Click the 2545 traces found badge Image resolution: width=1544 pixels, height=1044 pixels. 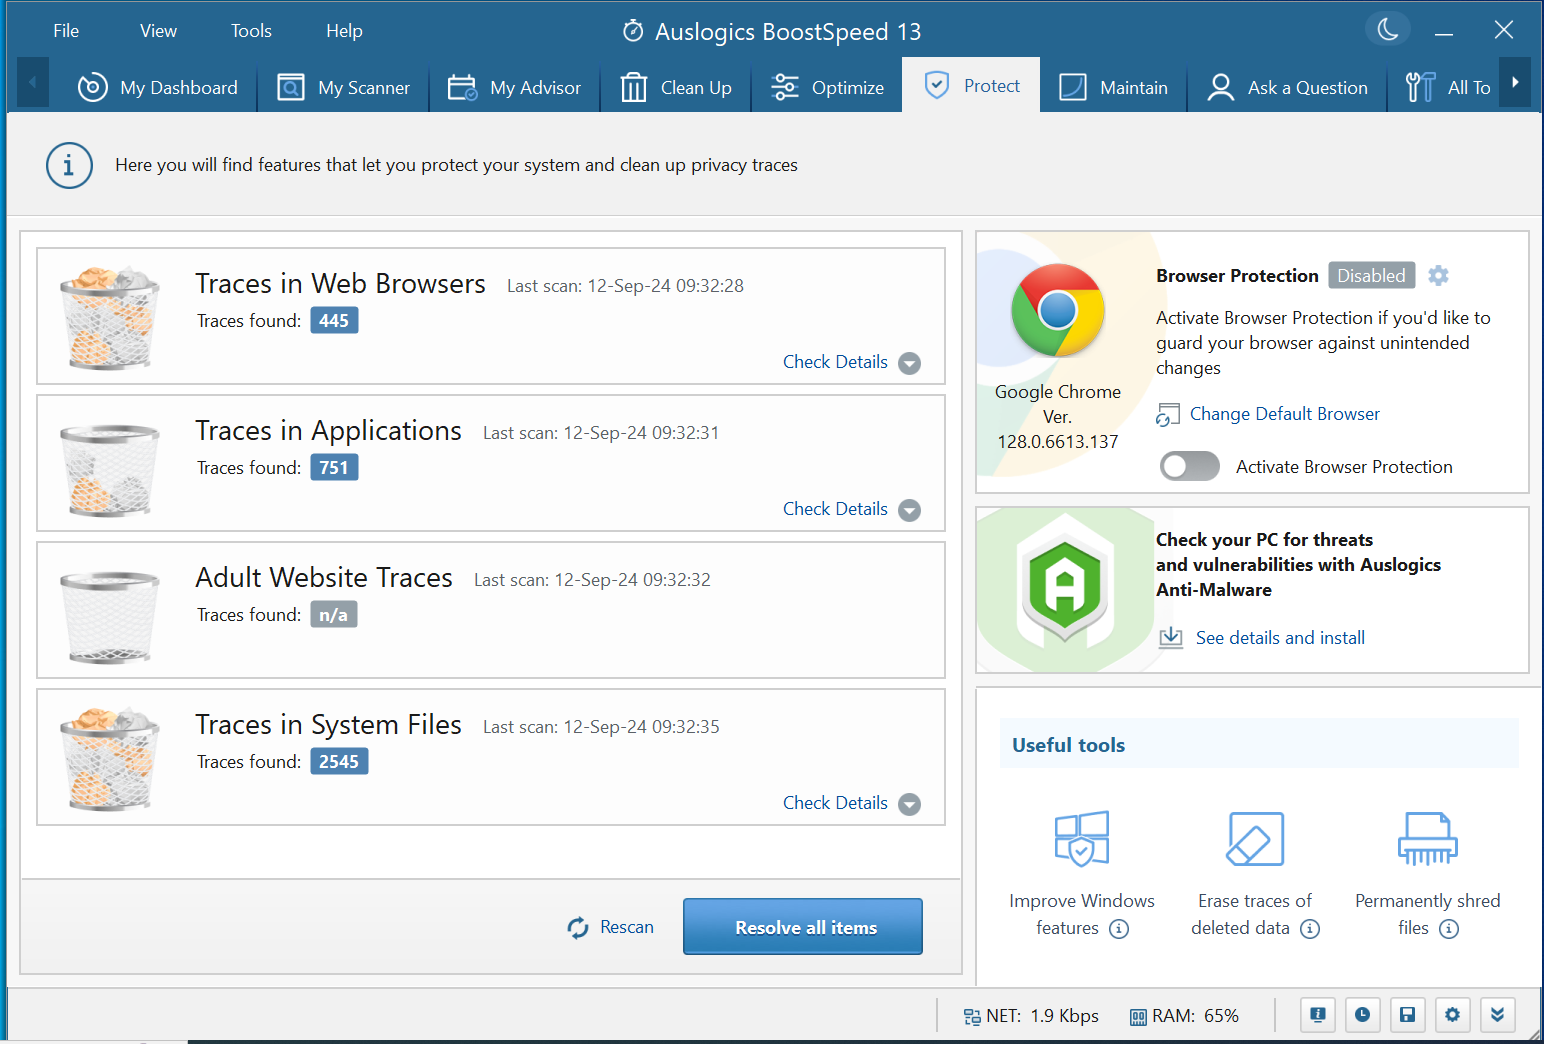click(339, 762)
